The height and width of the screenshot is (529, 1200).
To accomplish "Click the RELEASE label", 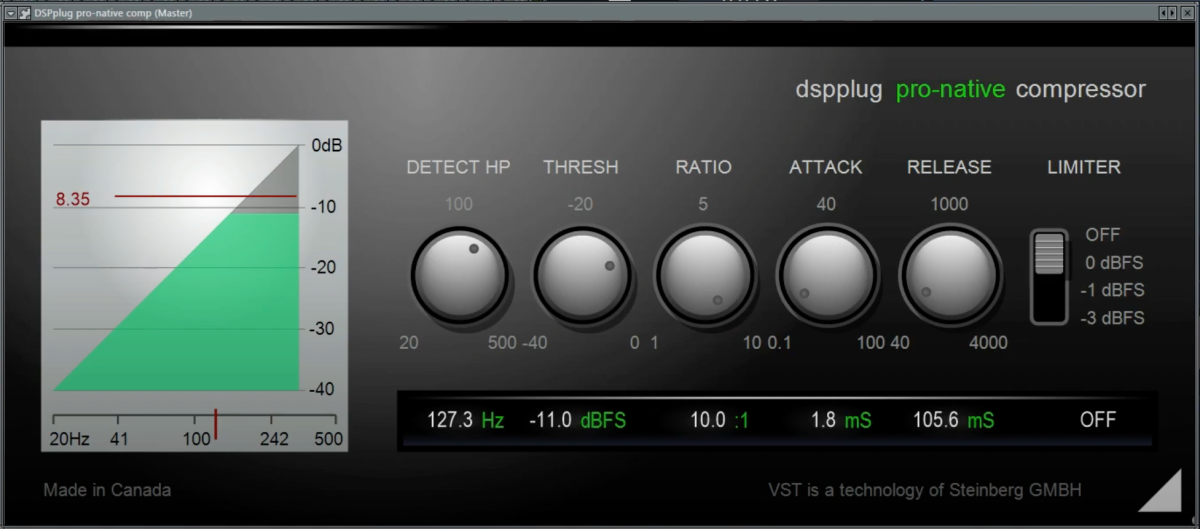I will click(x=949, y=167).
